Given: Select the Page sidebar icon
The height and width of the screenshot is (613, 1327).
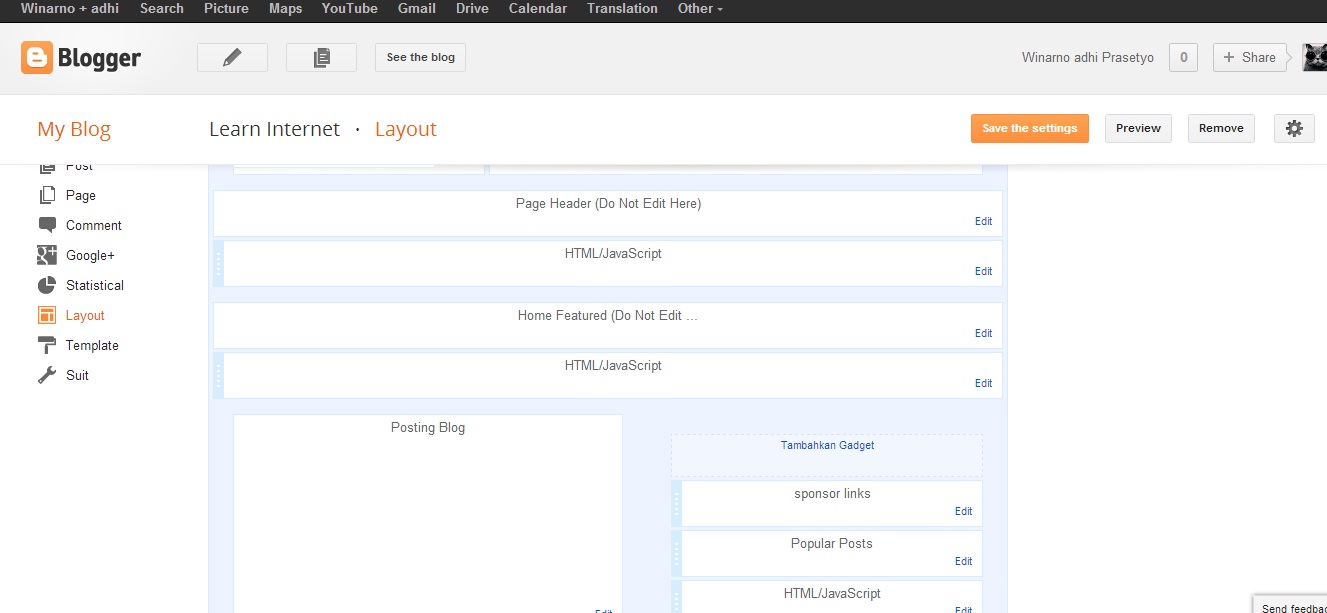Looking at the screenshot, I should (46, 195).
